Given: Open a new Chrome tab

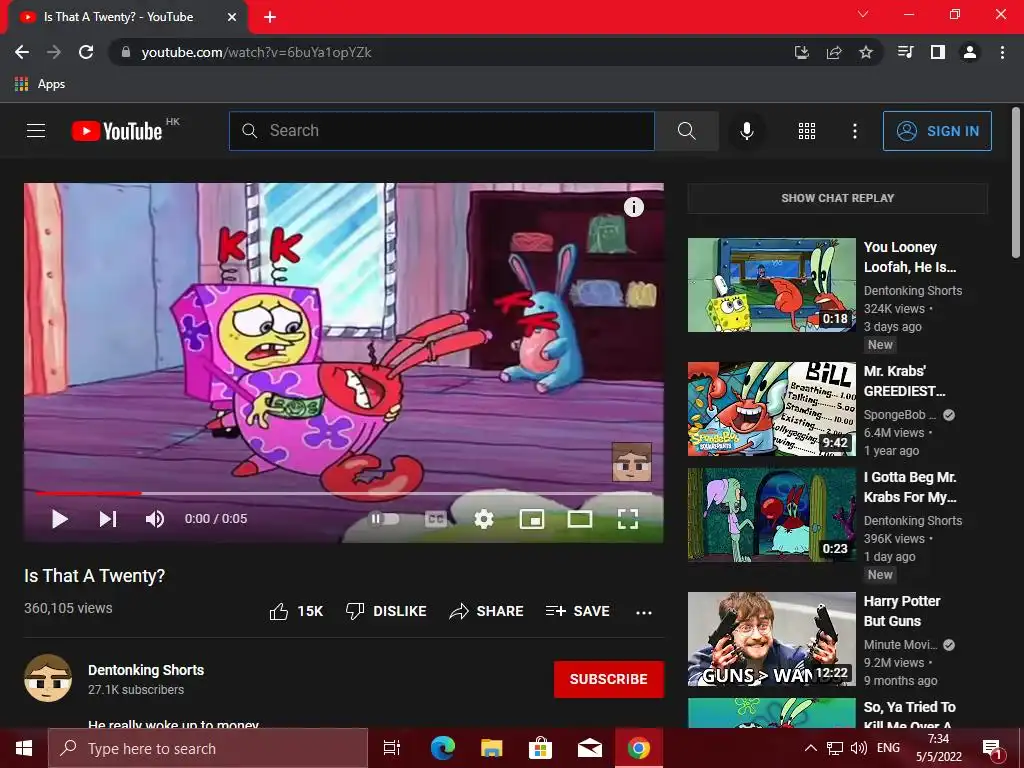Looking at the screenshot, I should click(270, 17).
